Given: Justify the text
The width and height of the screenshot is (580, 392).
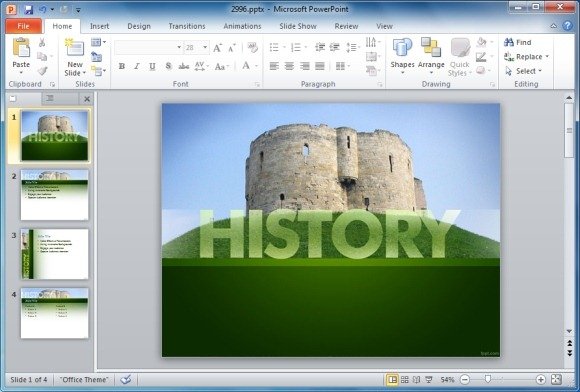Looking at the screenshot, I should (320, 66).
